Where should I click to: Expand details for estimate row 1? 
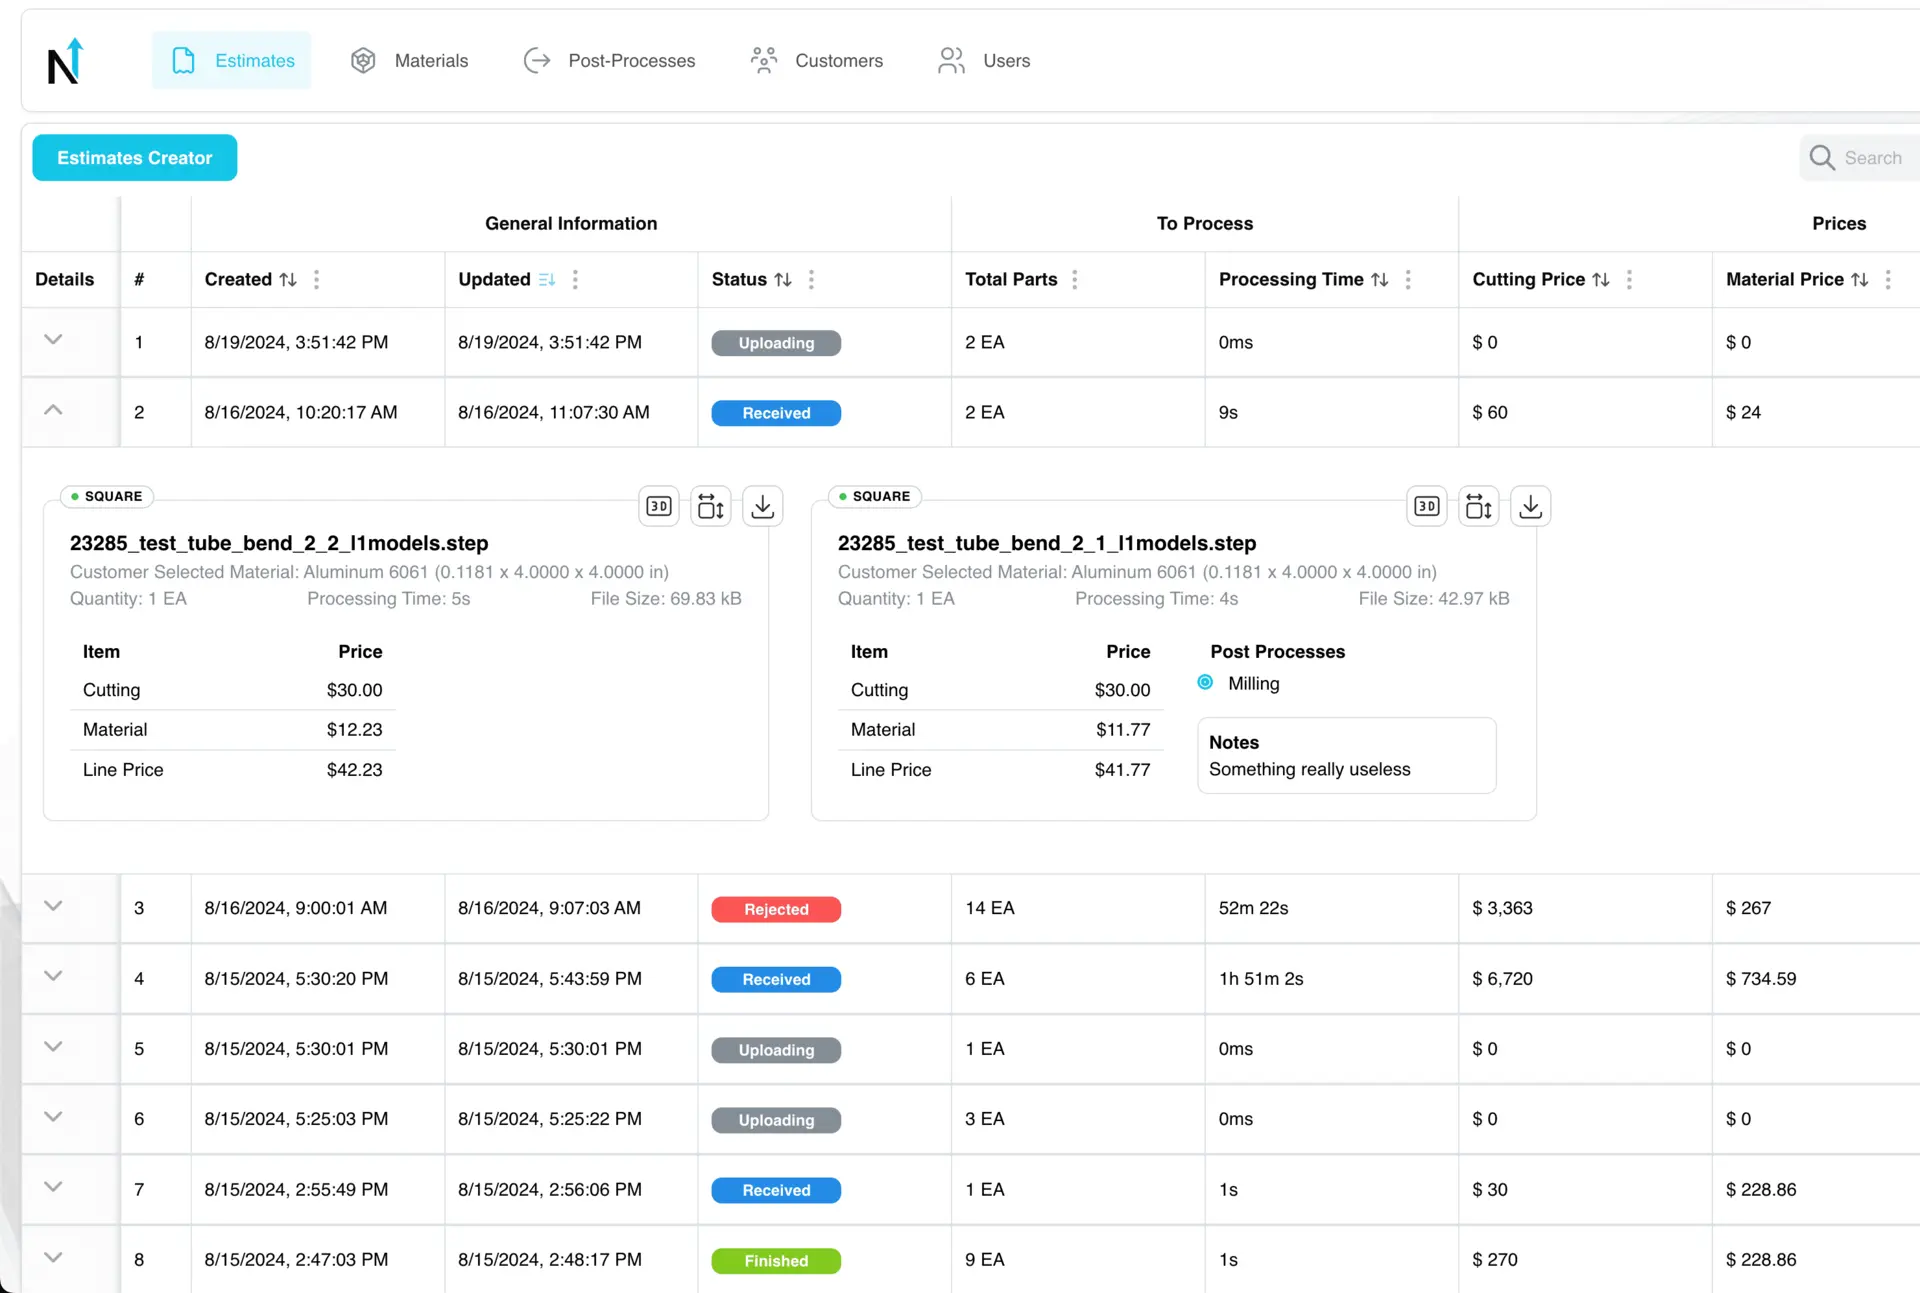[54, 340]
